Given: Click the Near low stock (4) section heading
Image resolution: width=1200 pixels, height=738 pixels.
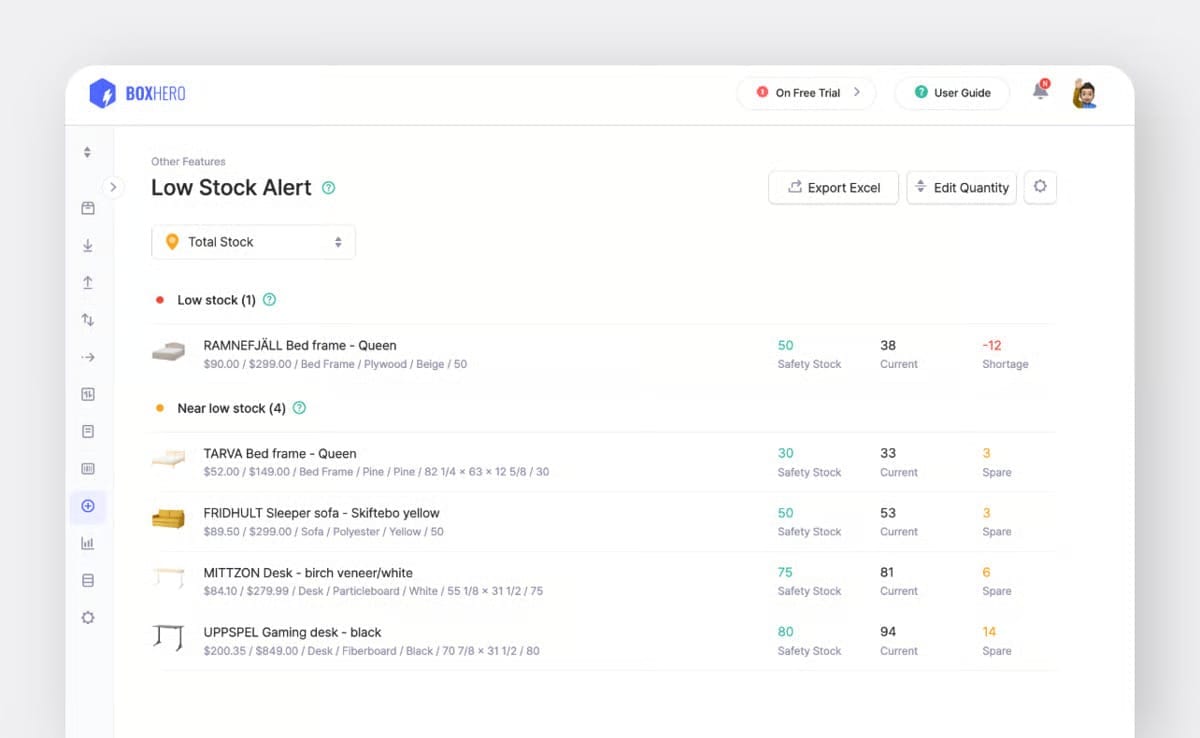Looking at the screenshot, I should (x=231, y=408).
